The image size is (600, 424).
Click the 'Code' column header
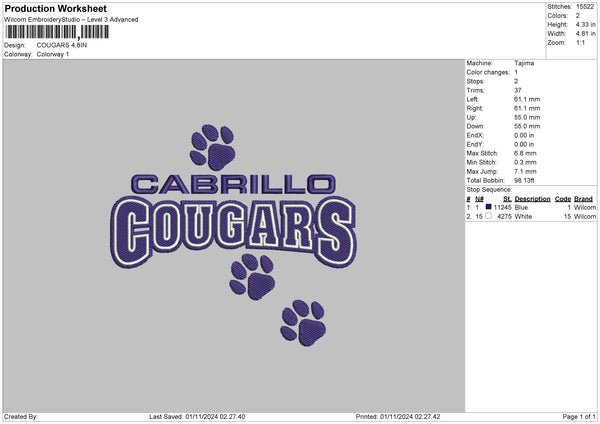click(563, 199)
